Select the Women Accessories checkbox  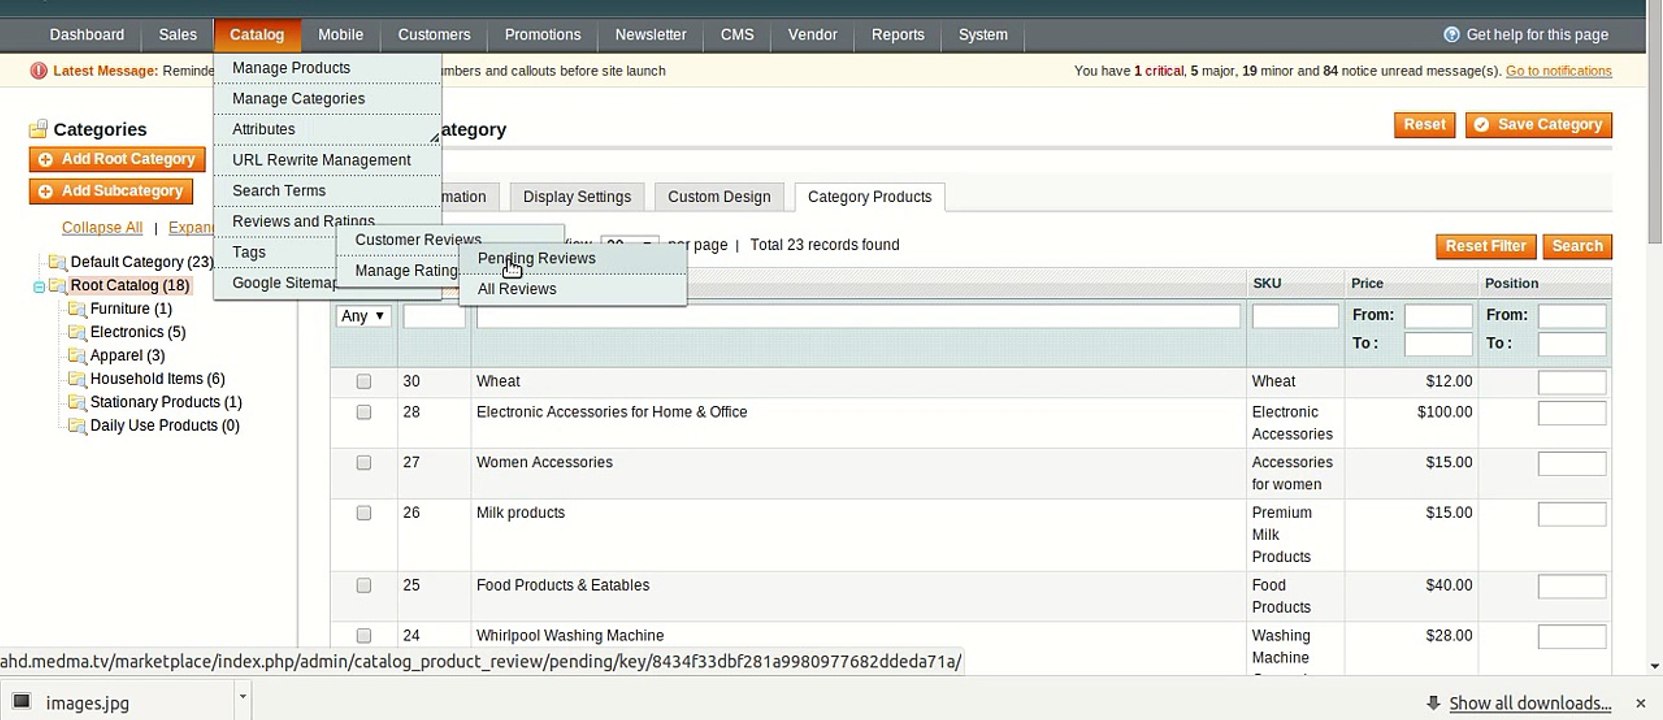[364, 463]
